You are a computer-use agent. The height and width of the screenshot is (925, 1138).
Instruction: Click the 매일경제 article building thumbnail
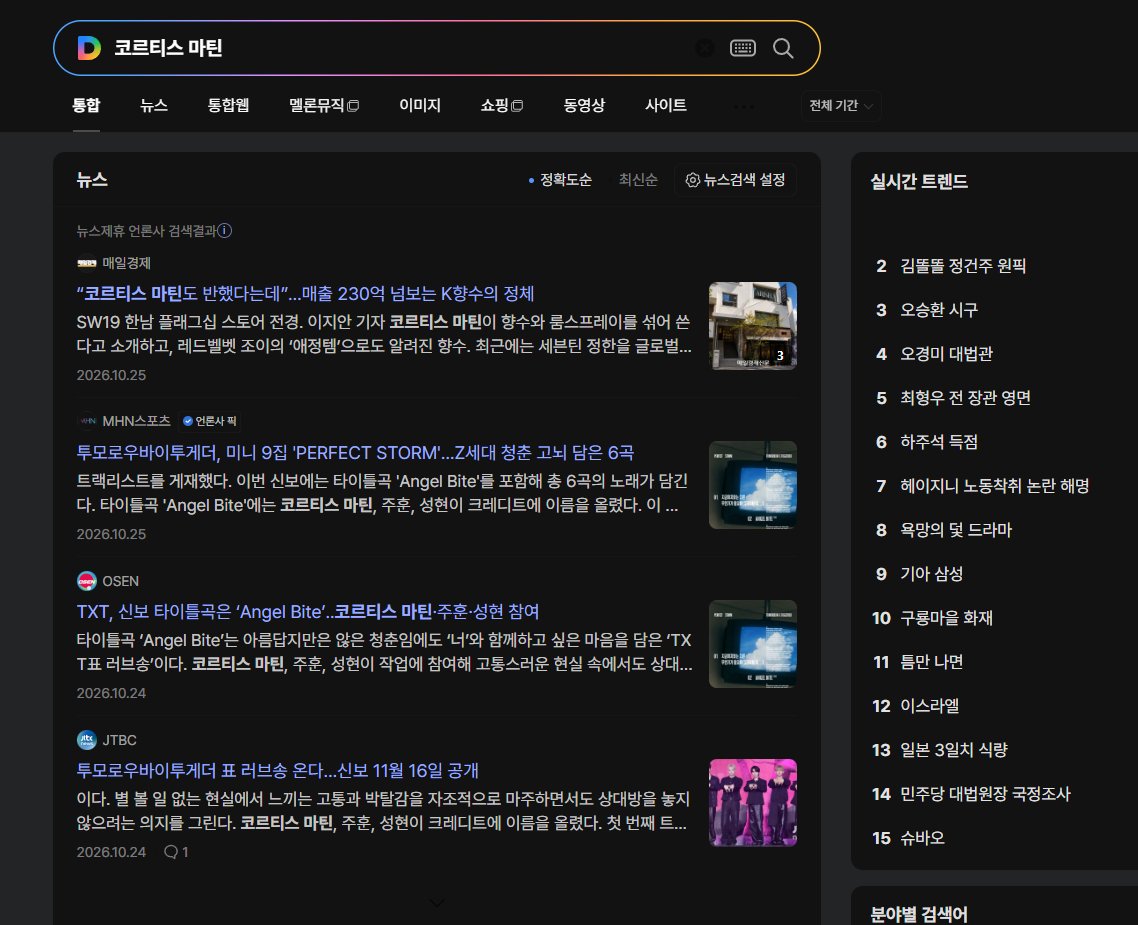click(x=753, y=326)
